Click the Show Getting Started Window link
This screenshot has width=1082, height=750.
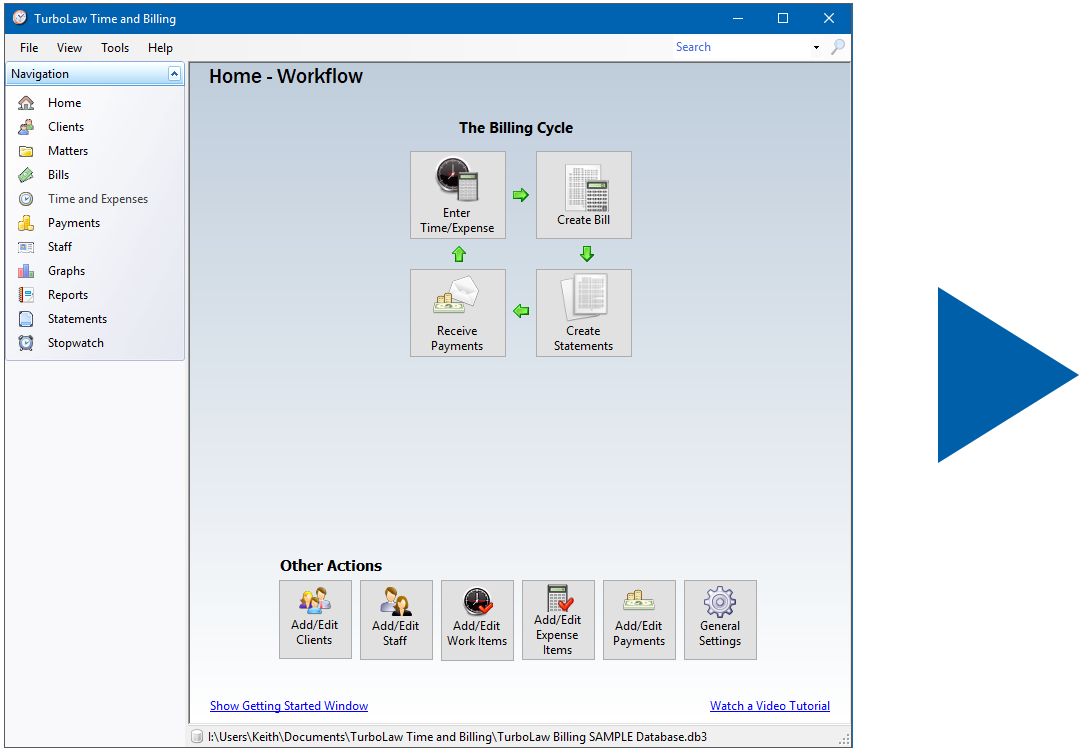coord(289,706)
